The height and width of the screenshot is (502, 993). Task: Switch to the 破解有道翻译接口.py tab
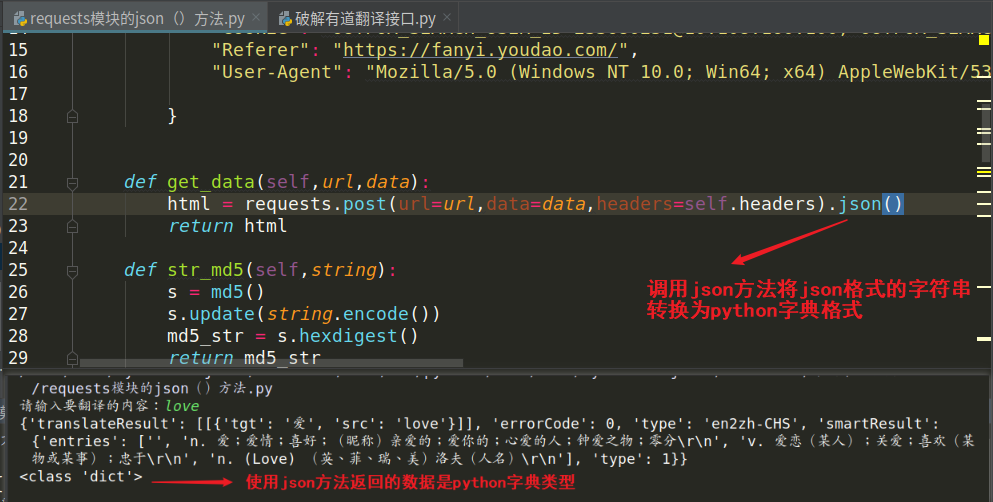(365, 18)
